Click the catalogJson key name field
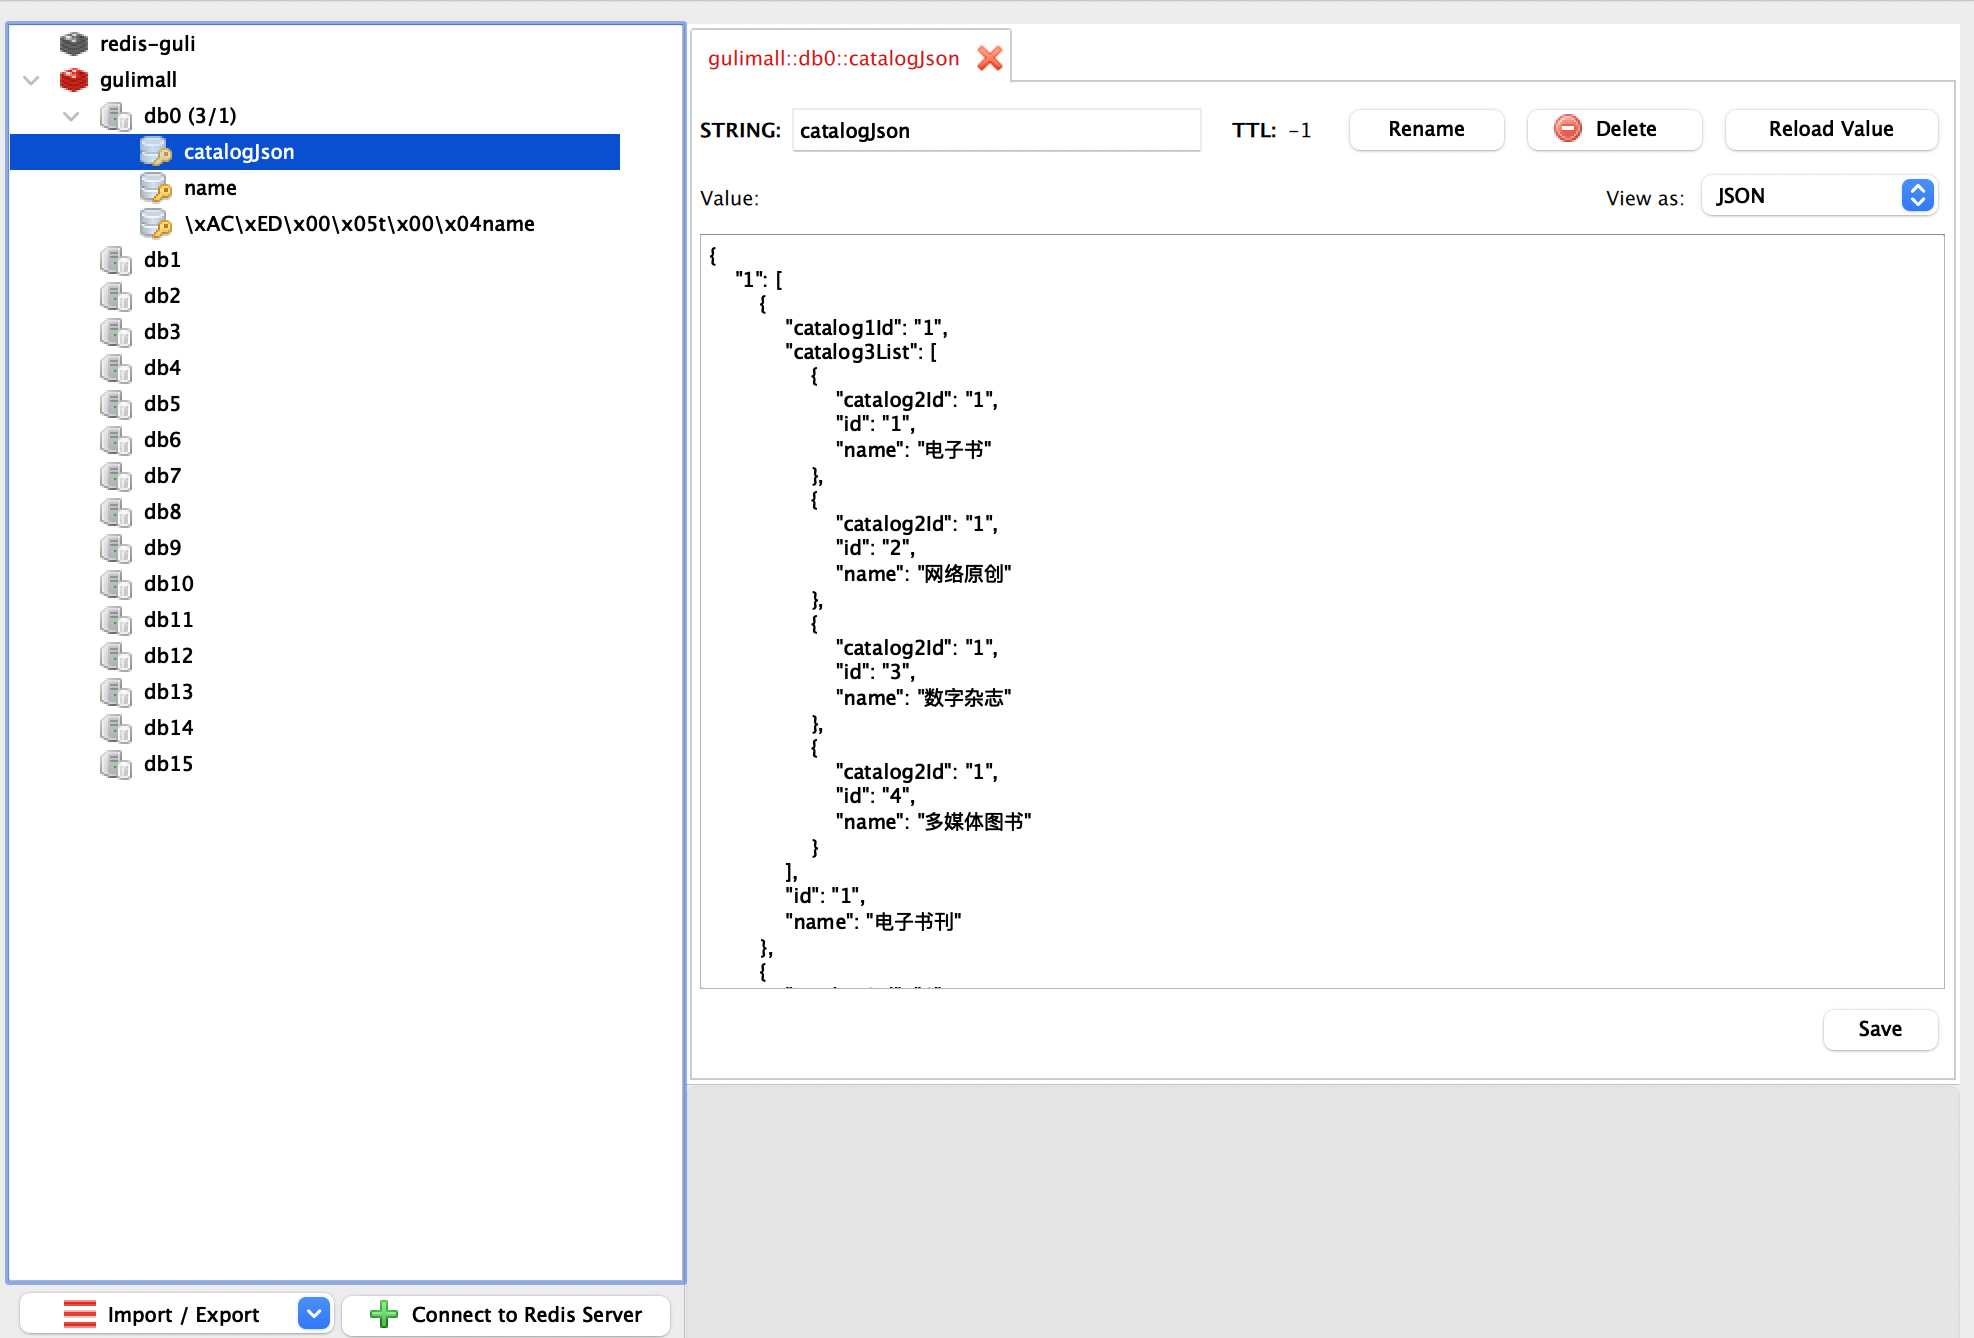 (x=995, y=131)
